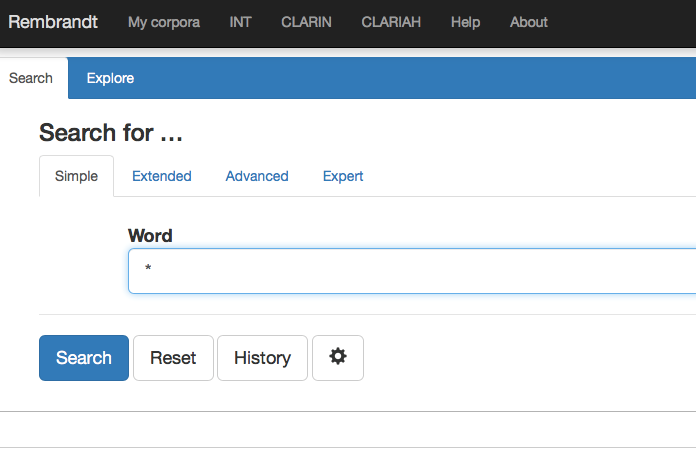Open the Help page
The height and width of the screenshot is (454, 696).
[465, 22]
